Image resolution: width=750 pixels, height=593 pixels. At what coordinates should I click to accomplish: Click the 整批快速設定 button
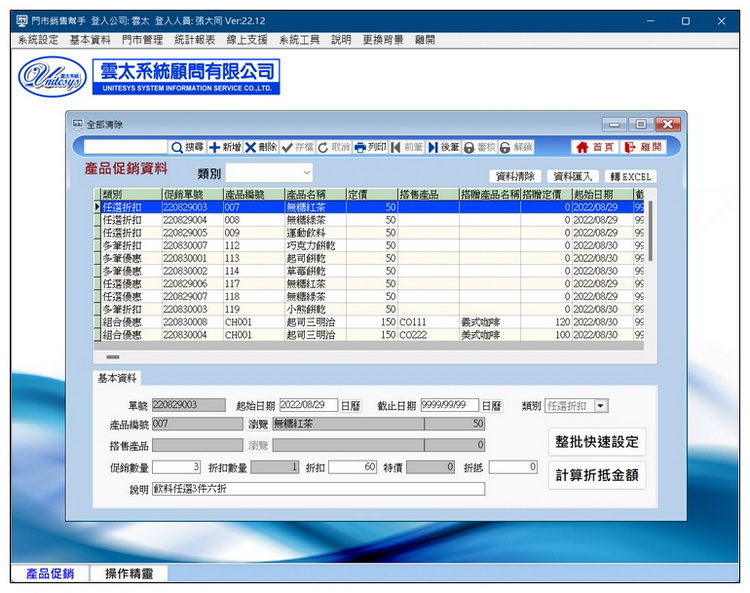pos(596,442)
